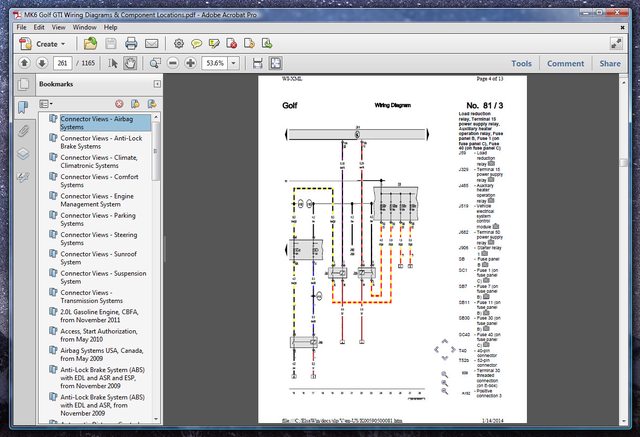The width and height of the screenshot is (640, 437).
Task: Open the zoom percentage dropdown
Action: pos(234,63)
